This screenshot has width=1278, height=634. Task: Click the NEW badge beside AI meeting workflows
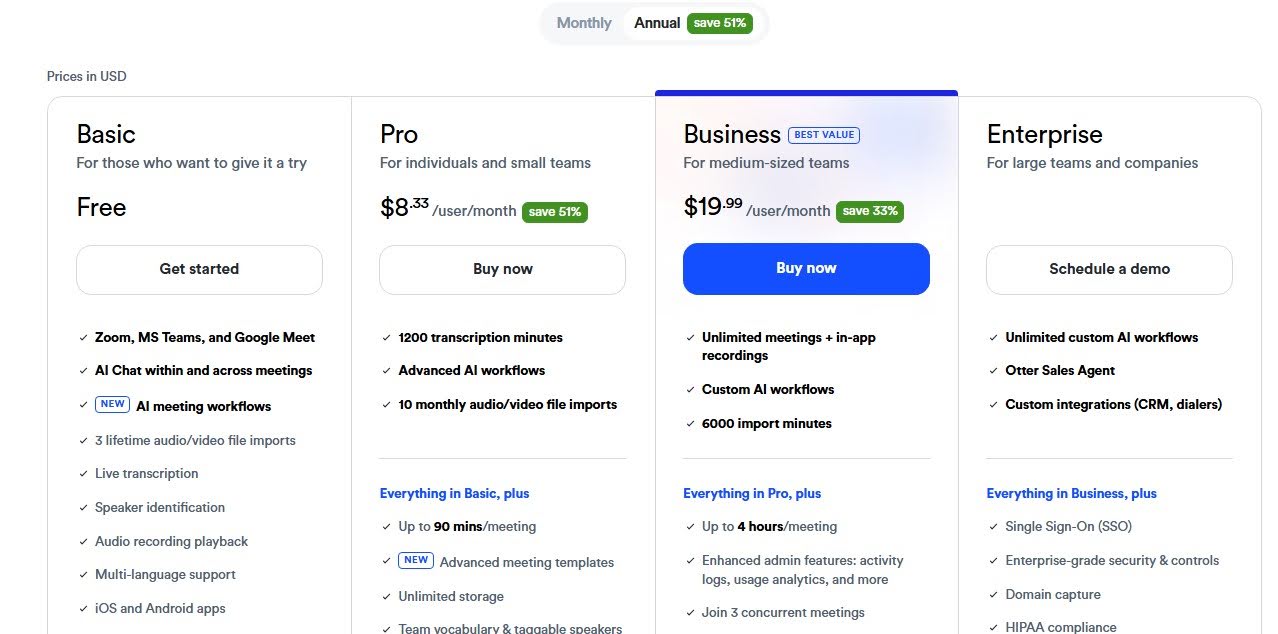(x=112, y=405)
